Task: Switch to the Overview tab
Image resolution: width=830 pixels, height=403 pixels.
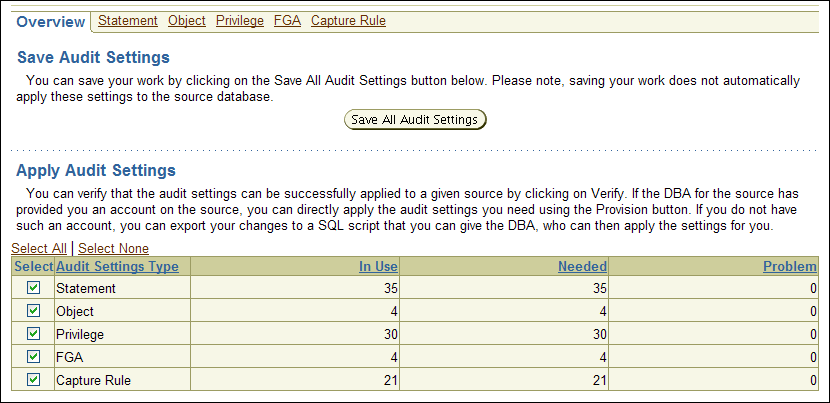Action: point(51,21)
